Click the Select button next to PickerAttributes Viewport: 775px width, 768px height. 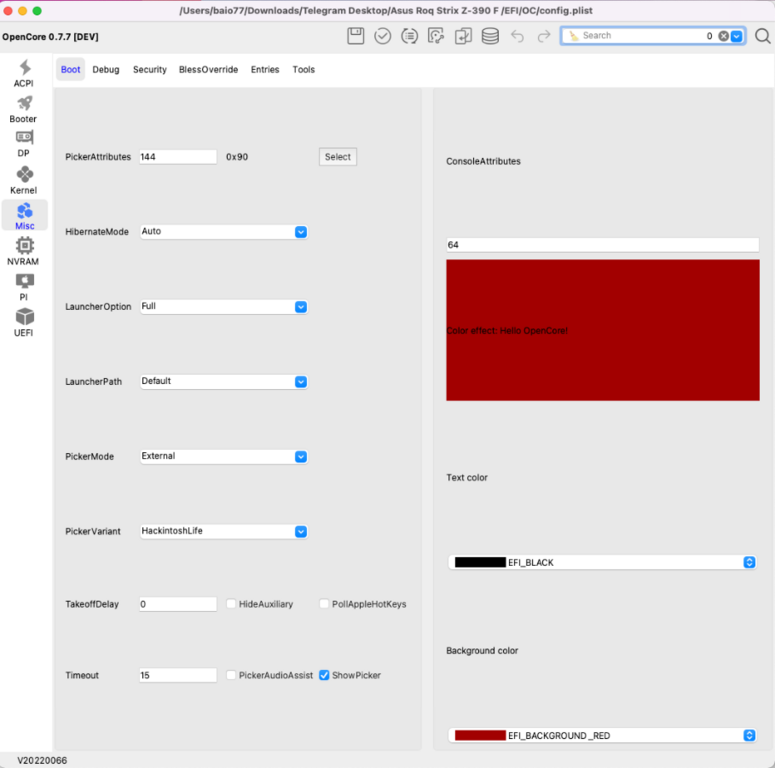338,157
